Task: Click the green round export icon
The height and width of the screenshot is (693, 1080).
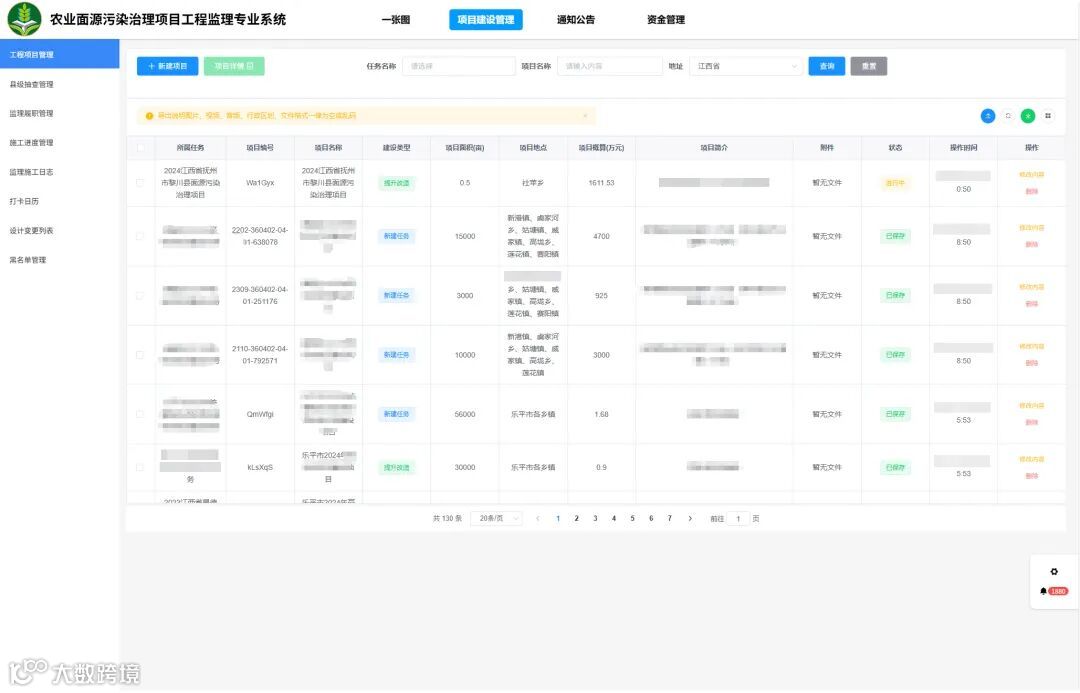Action: tap(1028, 116)
